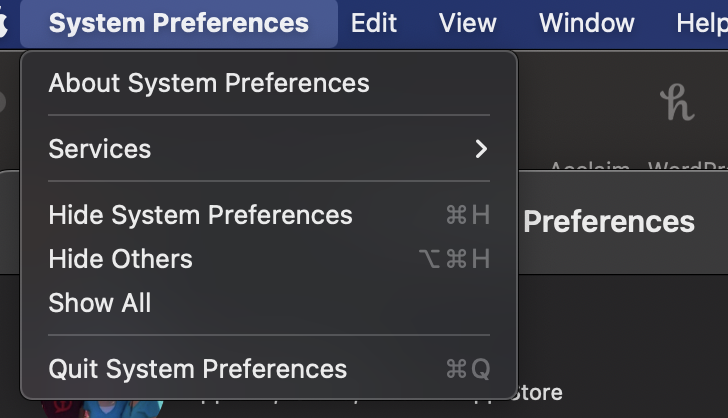Open the Edit menu
728x418 pixels.
[374, 23]
